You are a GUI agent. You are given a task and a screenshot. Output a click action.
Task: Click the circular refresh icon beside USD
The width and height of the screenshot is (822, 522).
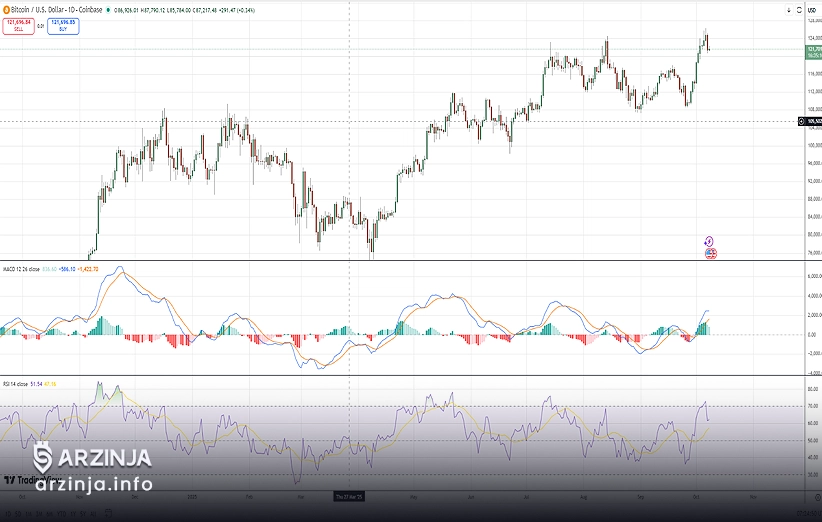pos(800,11)
